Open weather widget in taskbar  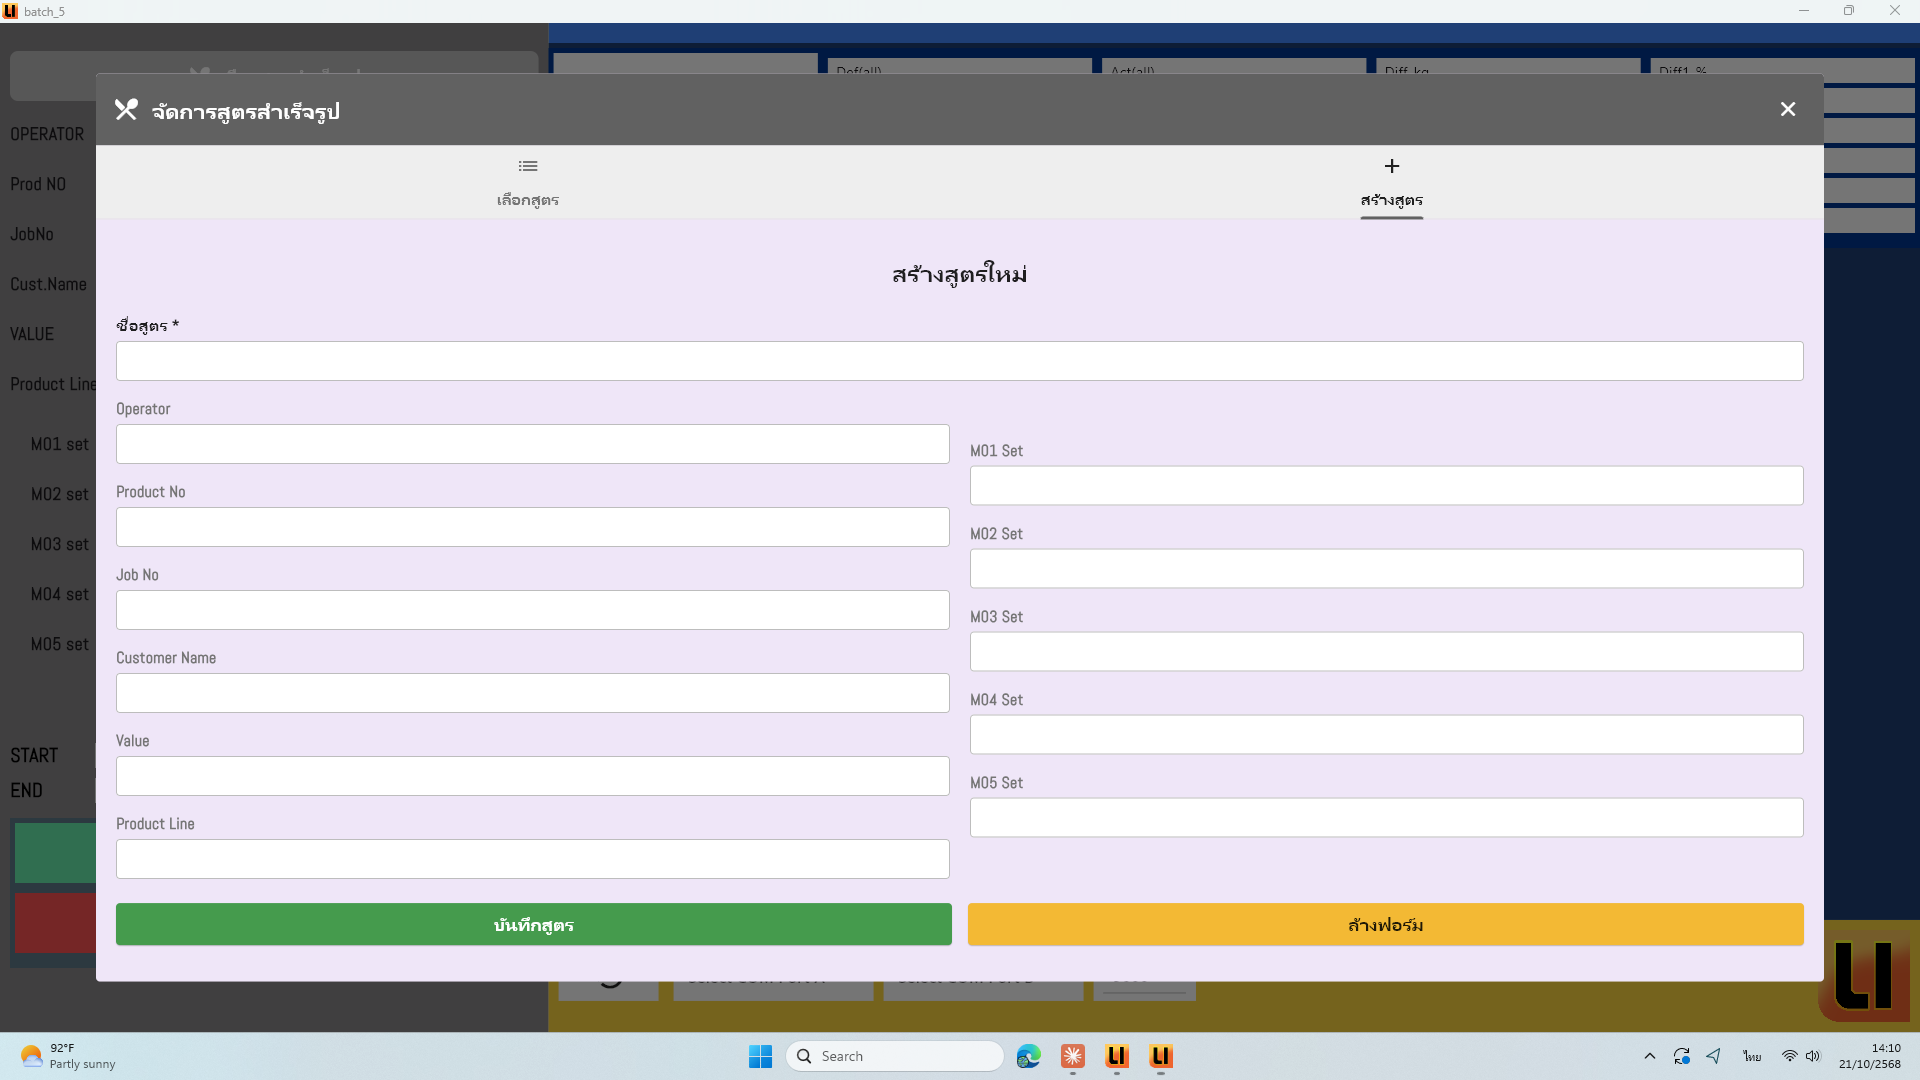pyautogui.click(x=66, y=1056)
